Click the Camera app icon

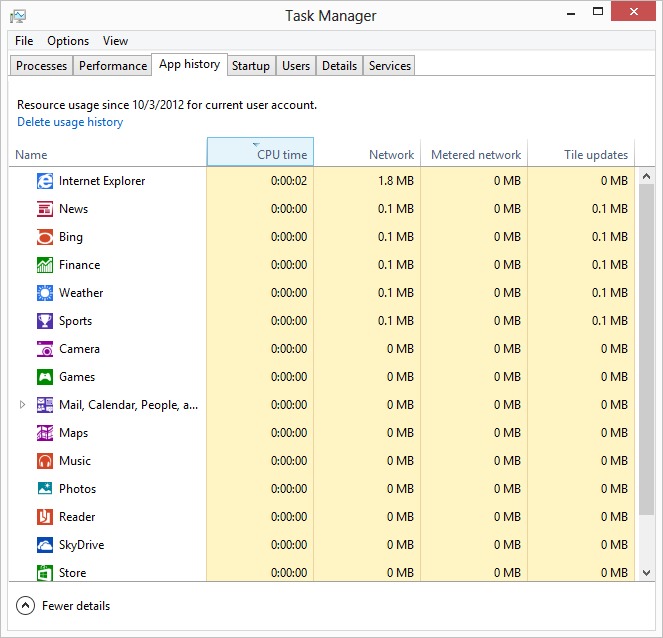(x=45, y=349)
